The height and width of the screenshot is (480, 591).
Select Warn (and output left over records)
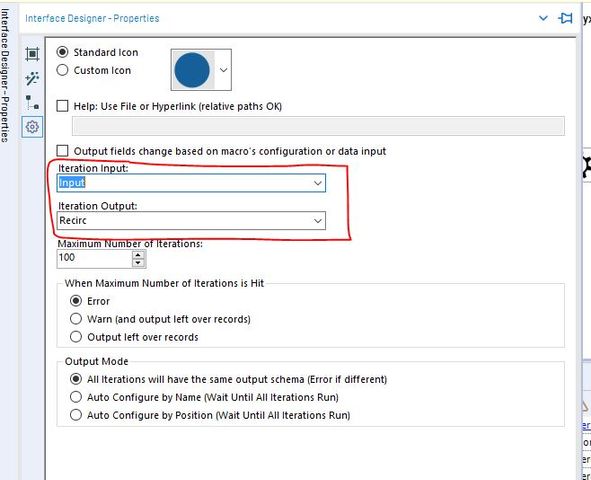coord(76,319)
